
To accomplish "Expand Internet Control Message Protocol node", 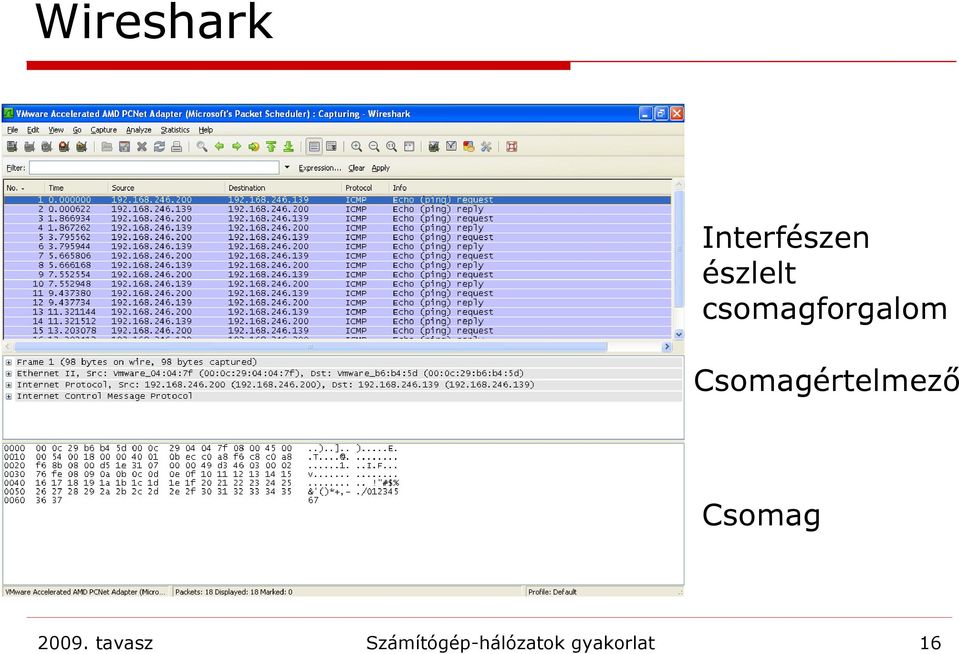I will [9, 396].
